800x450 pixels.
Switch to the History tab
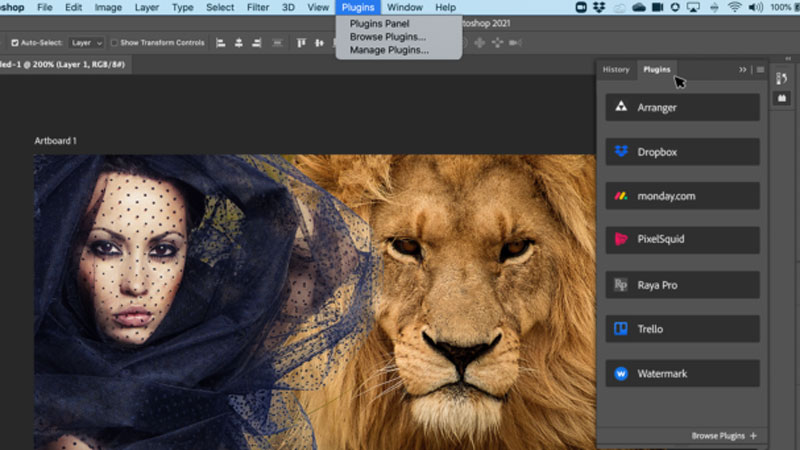coord(616,70)
